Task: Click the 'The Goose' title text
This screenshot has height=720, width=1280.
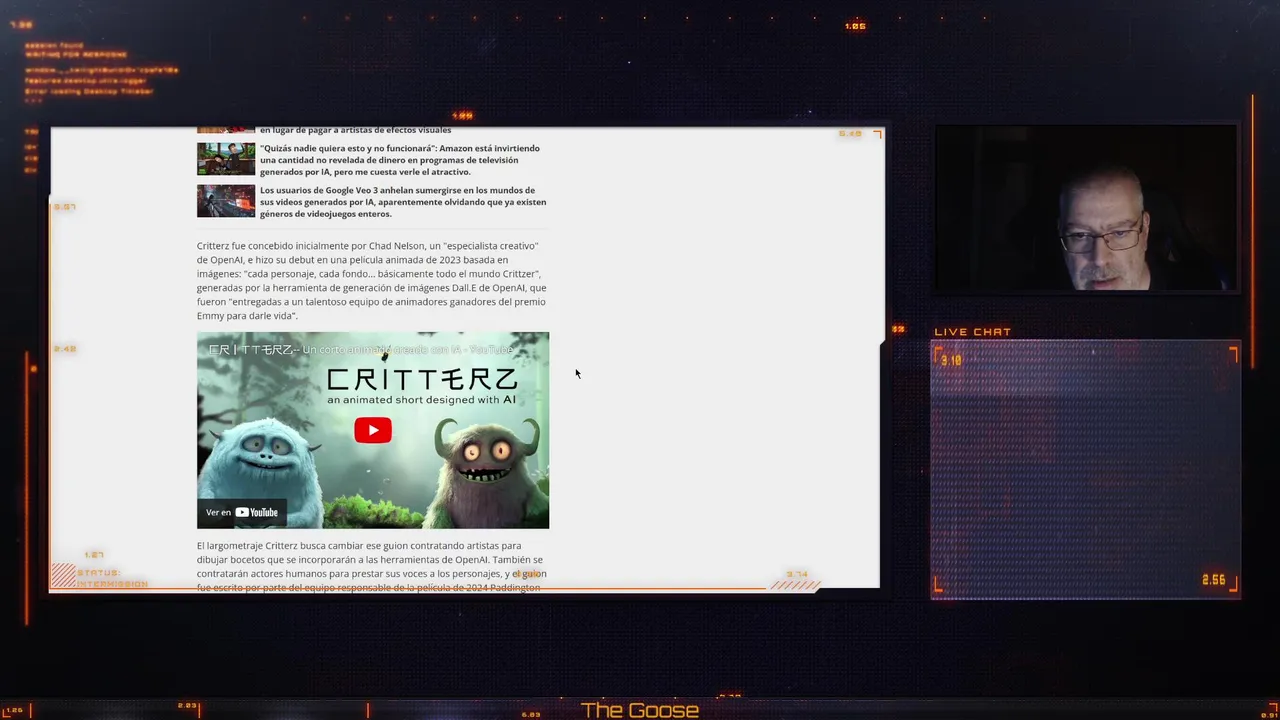Action: 640,710
